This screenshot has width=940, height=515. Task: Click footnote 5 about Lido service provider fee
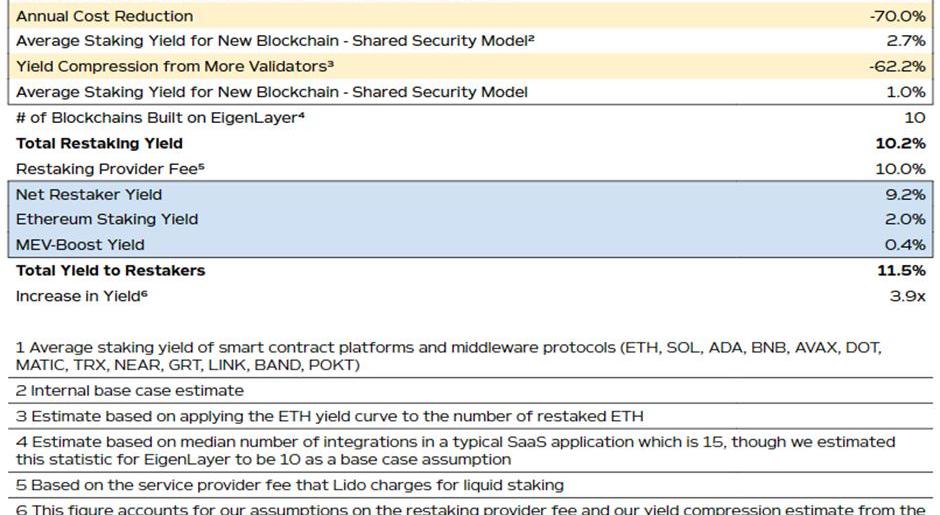pos(289,485)
